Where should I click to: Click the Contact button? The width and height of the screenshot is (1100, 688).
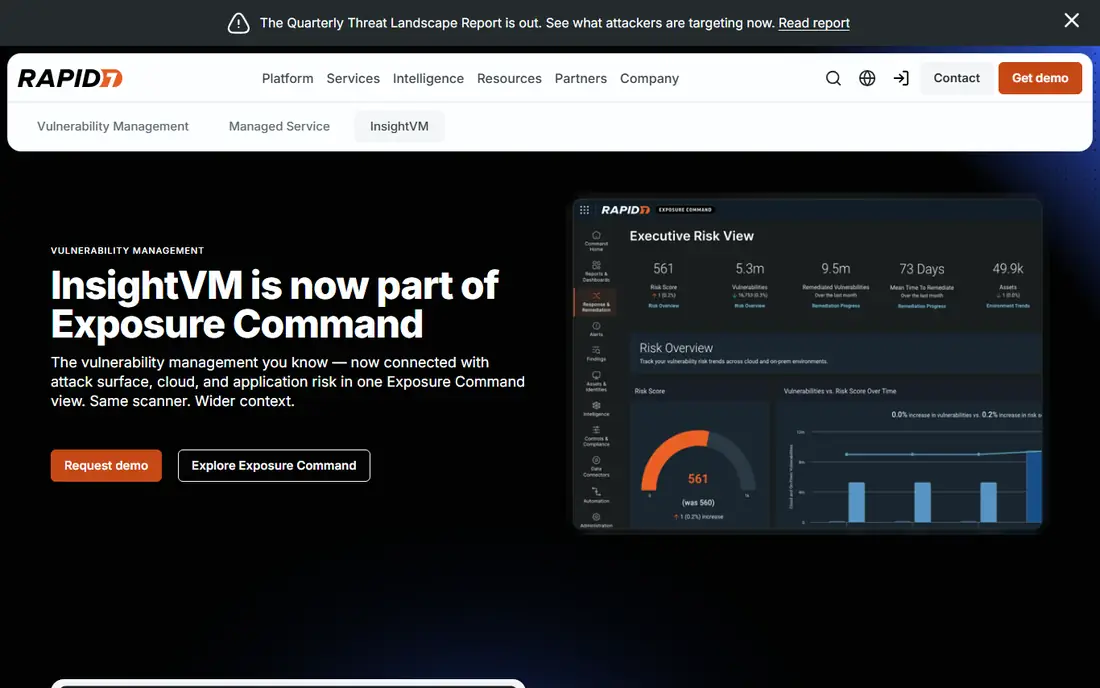[x=956, y=78]
